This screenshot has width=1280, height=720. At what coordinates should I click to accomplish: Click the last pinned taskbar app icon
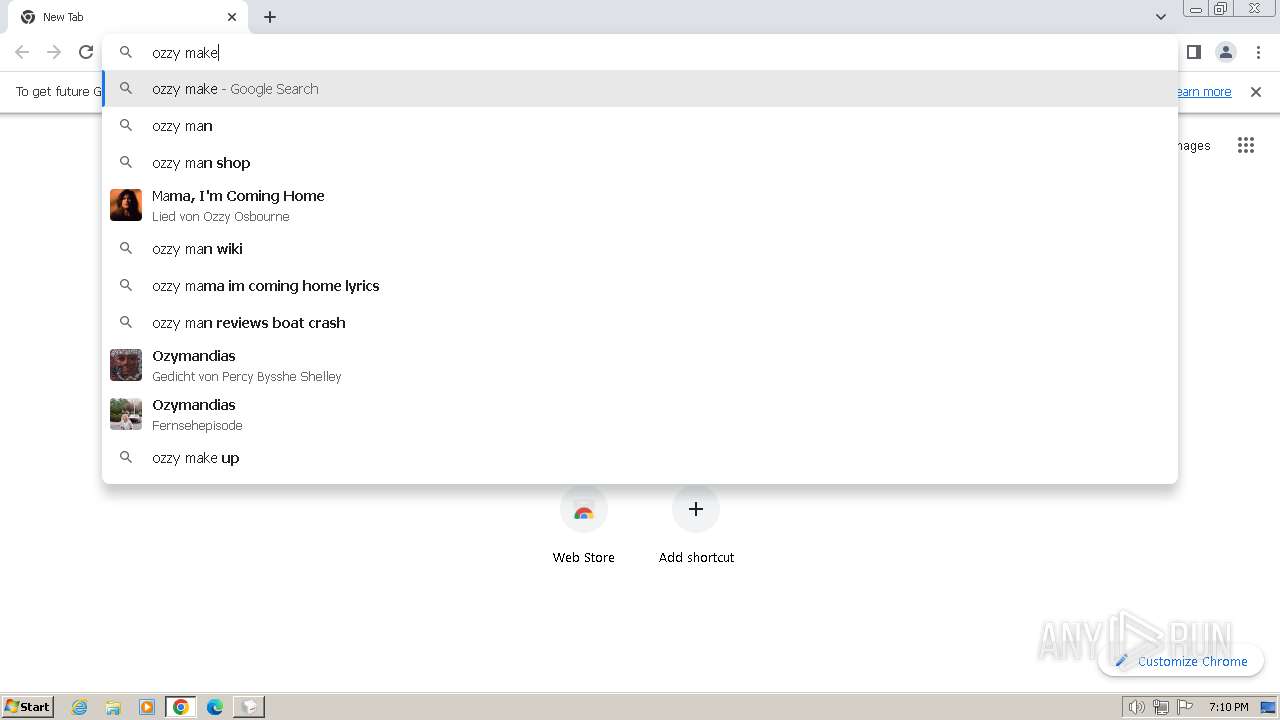pos(249,707)
